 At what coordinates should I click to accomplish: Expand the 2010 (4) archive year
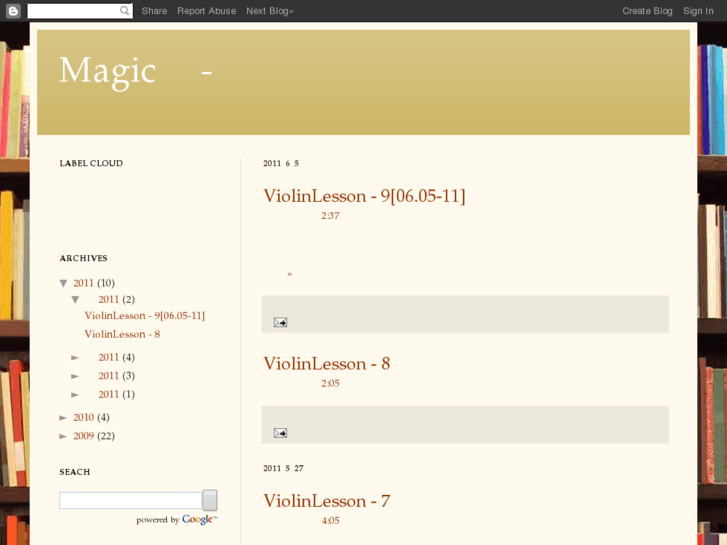click(x=64, y=418)
